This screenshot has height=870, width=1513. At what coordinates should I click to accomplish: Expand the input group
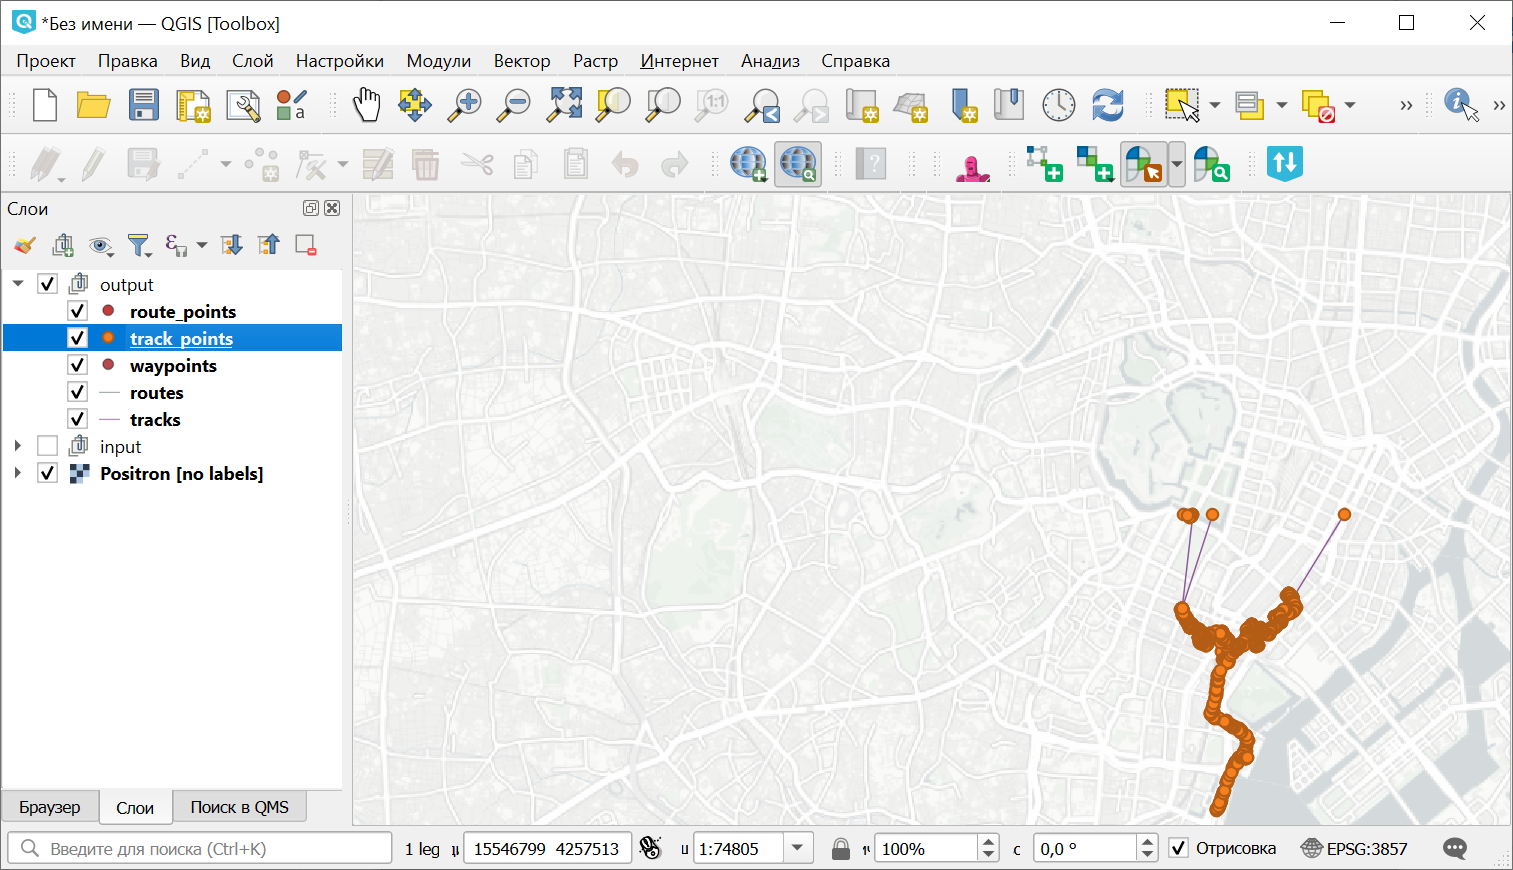click(x=18, y=446)
